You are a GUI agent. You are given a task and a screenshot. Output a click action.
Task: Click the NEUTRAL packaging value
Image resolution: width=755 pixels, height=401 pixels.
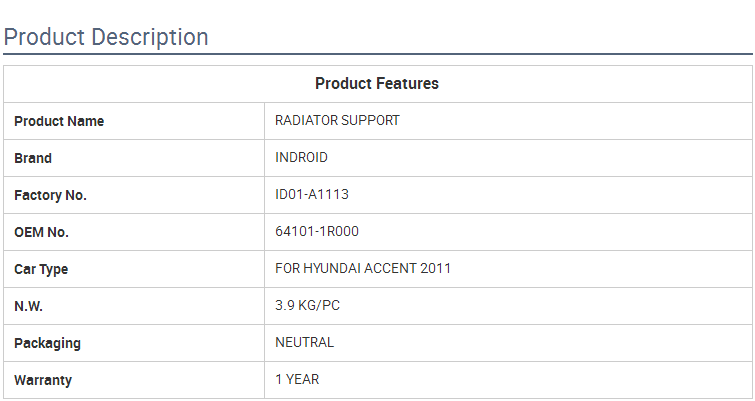coord(304,342)
